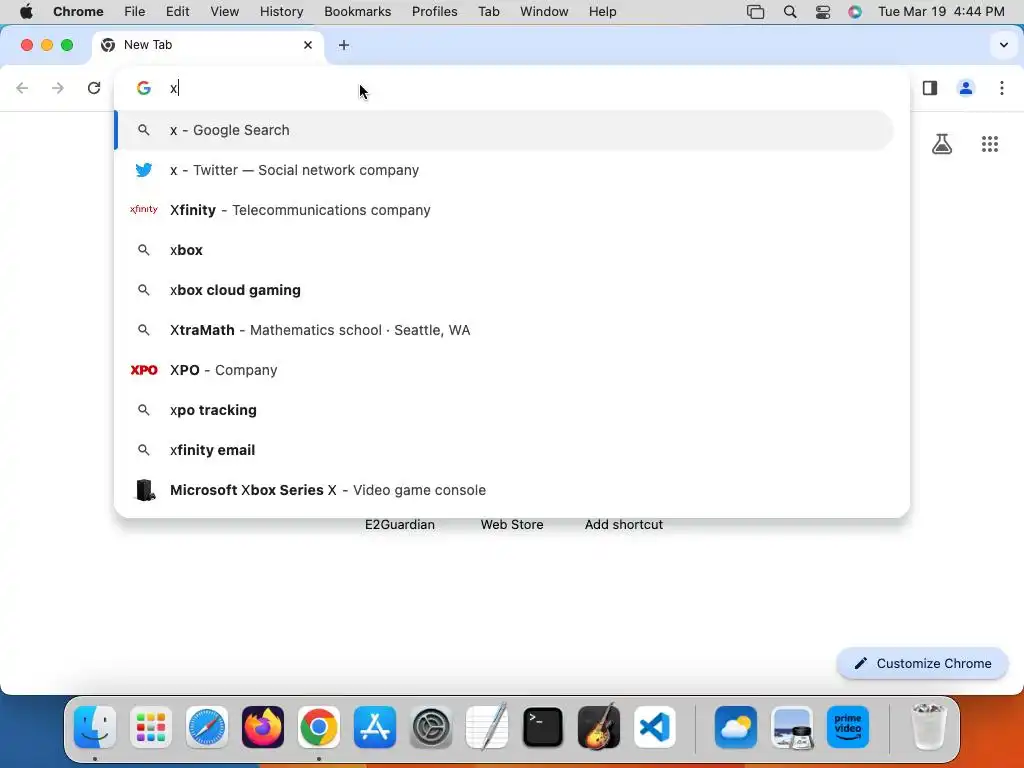The height and width of the screenshot is (768, 1024).
Task: Select the Xfinity Telecommunications company suggestion
Action: pyautogui.click(x=505, y=210)
